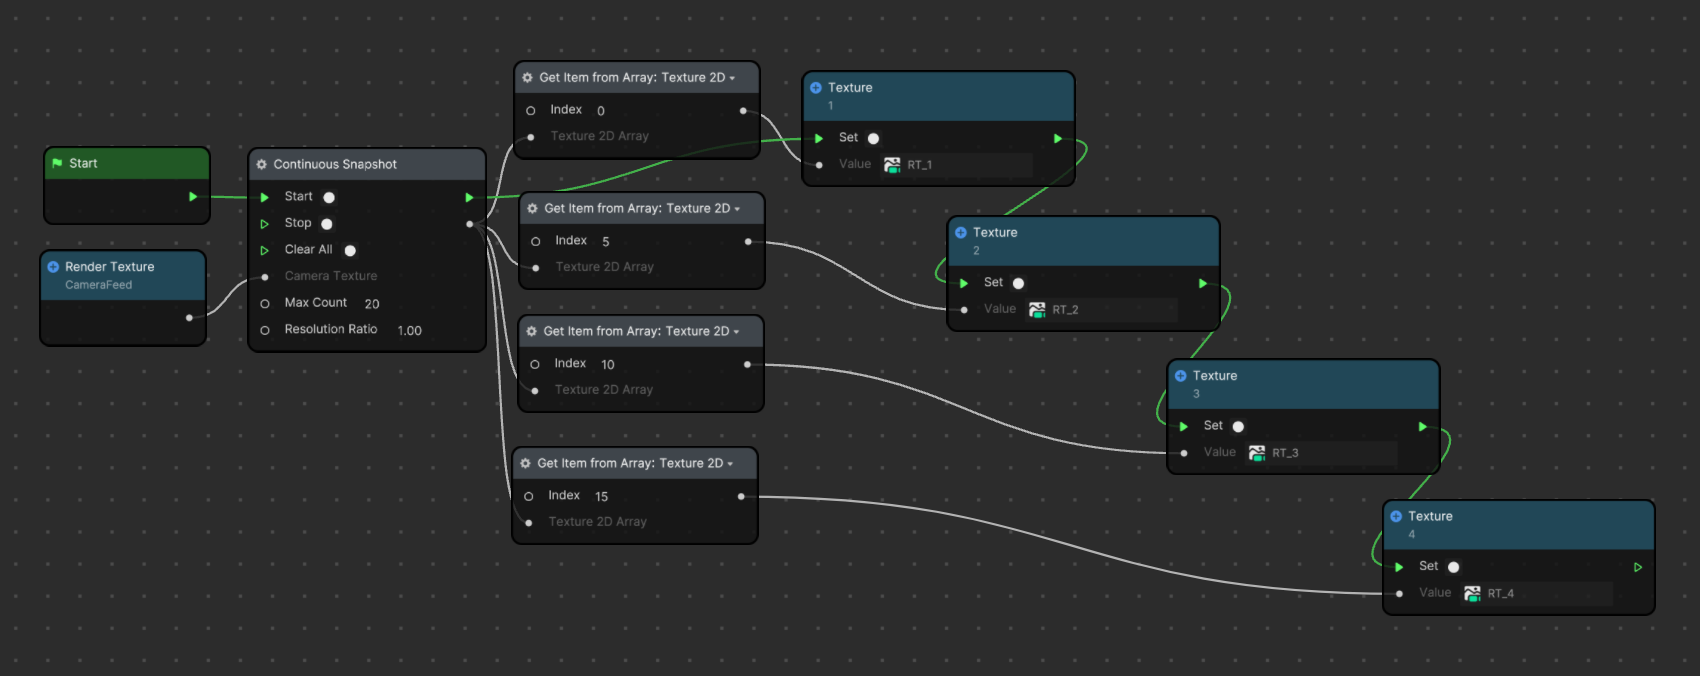Open type dropdown on Index 10 Get Item node
This screenshot has height=676, width=1700.
736,332
